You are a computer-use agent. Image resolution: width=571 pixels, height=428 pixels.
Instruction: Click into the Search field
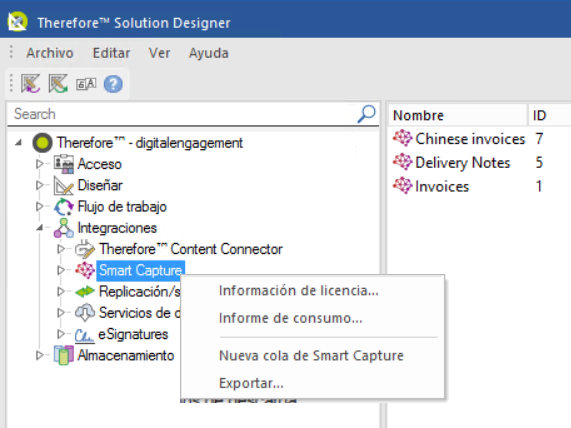[x=182, y=114]
